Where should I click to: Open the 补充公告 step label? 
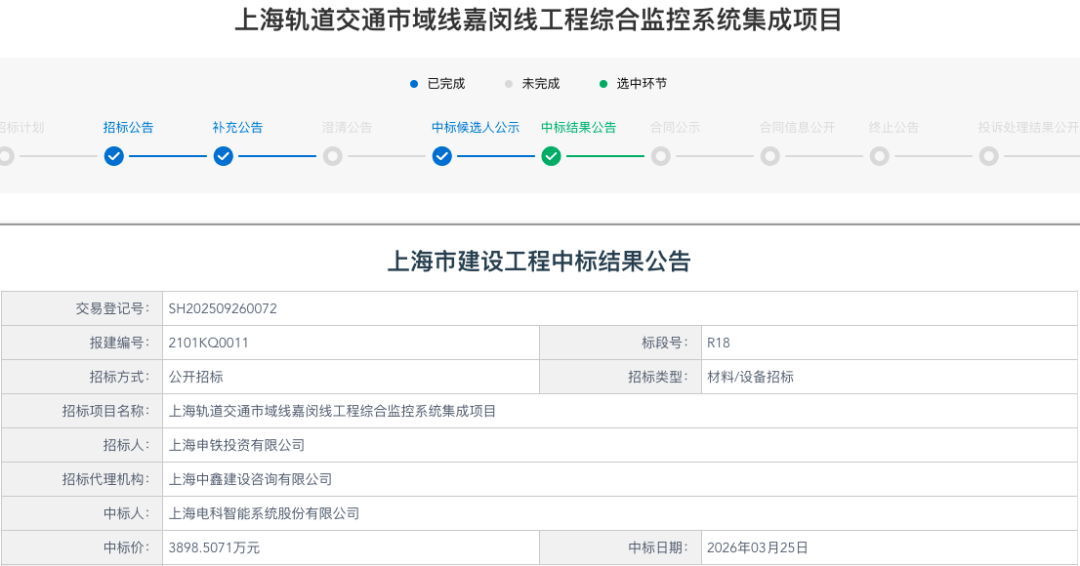click(237, 127)
